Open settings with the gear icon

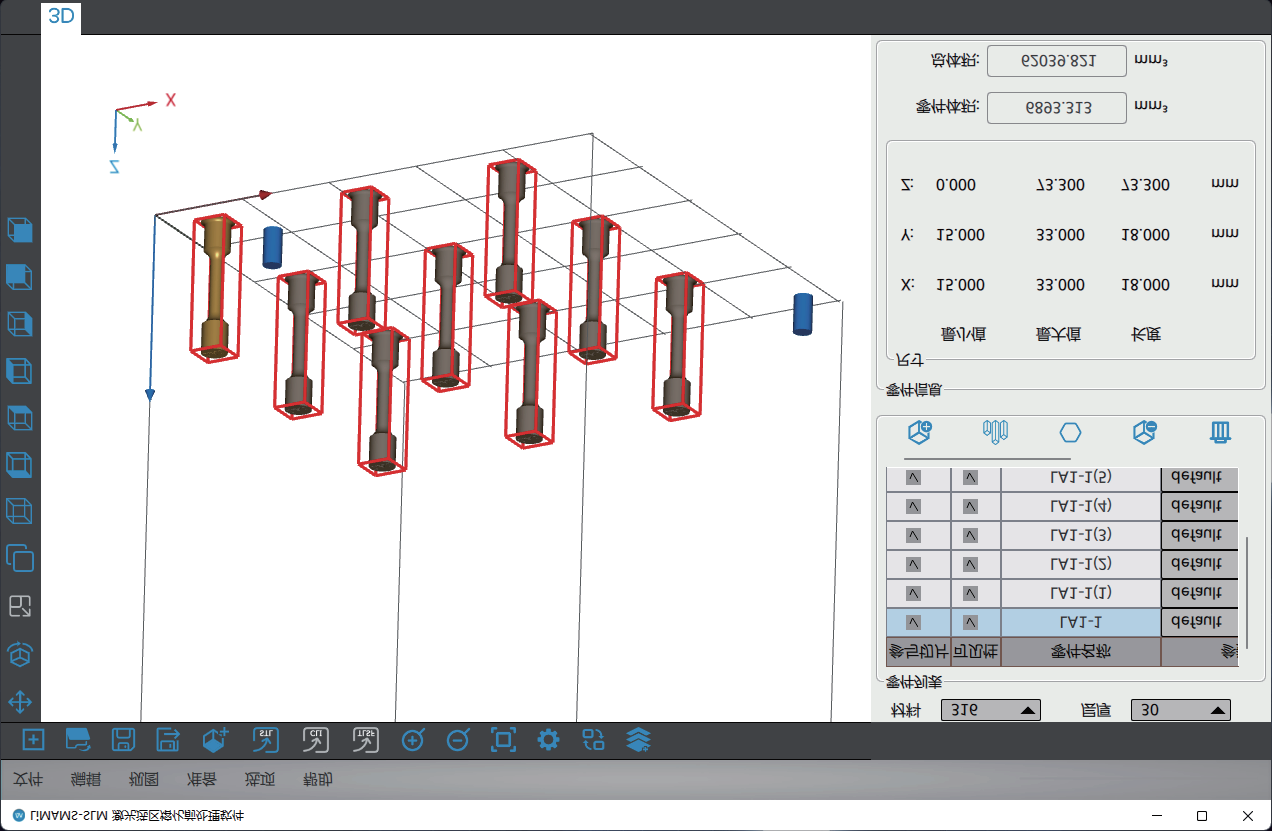tap(548, 740)
